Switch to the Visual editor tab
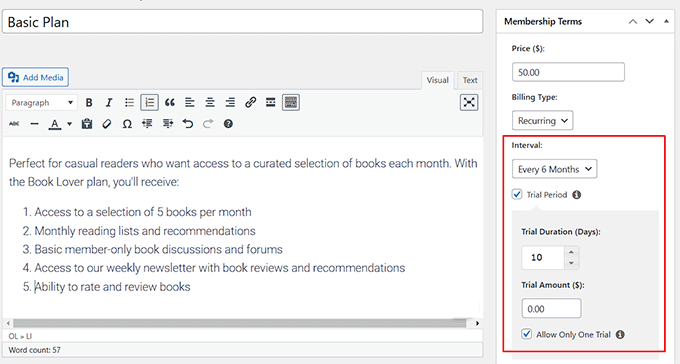 point(437,80)
